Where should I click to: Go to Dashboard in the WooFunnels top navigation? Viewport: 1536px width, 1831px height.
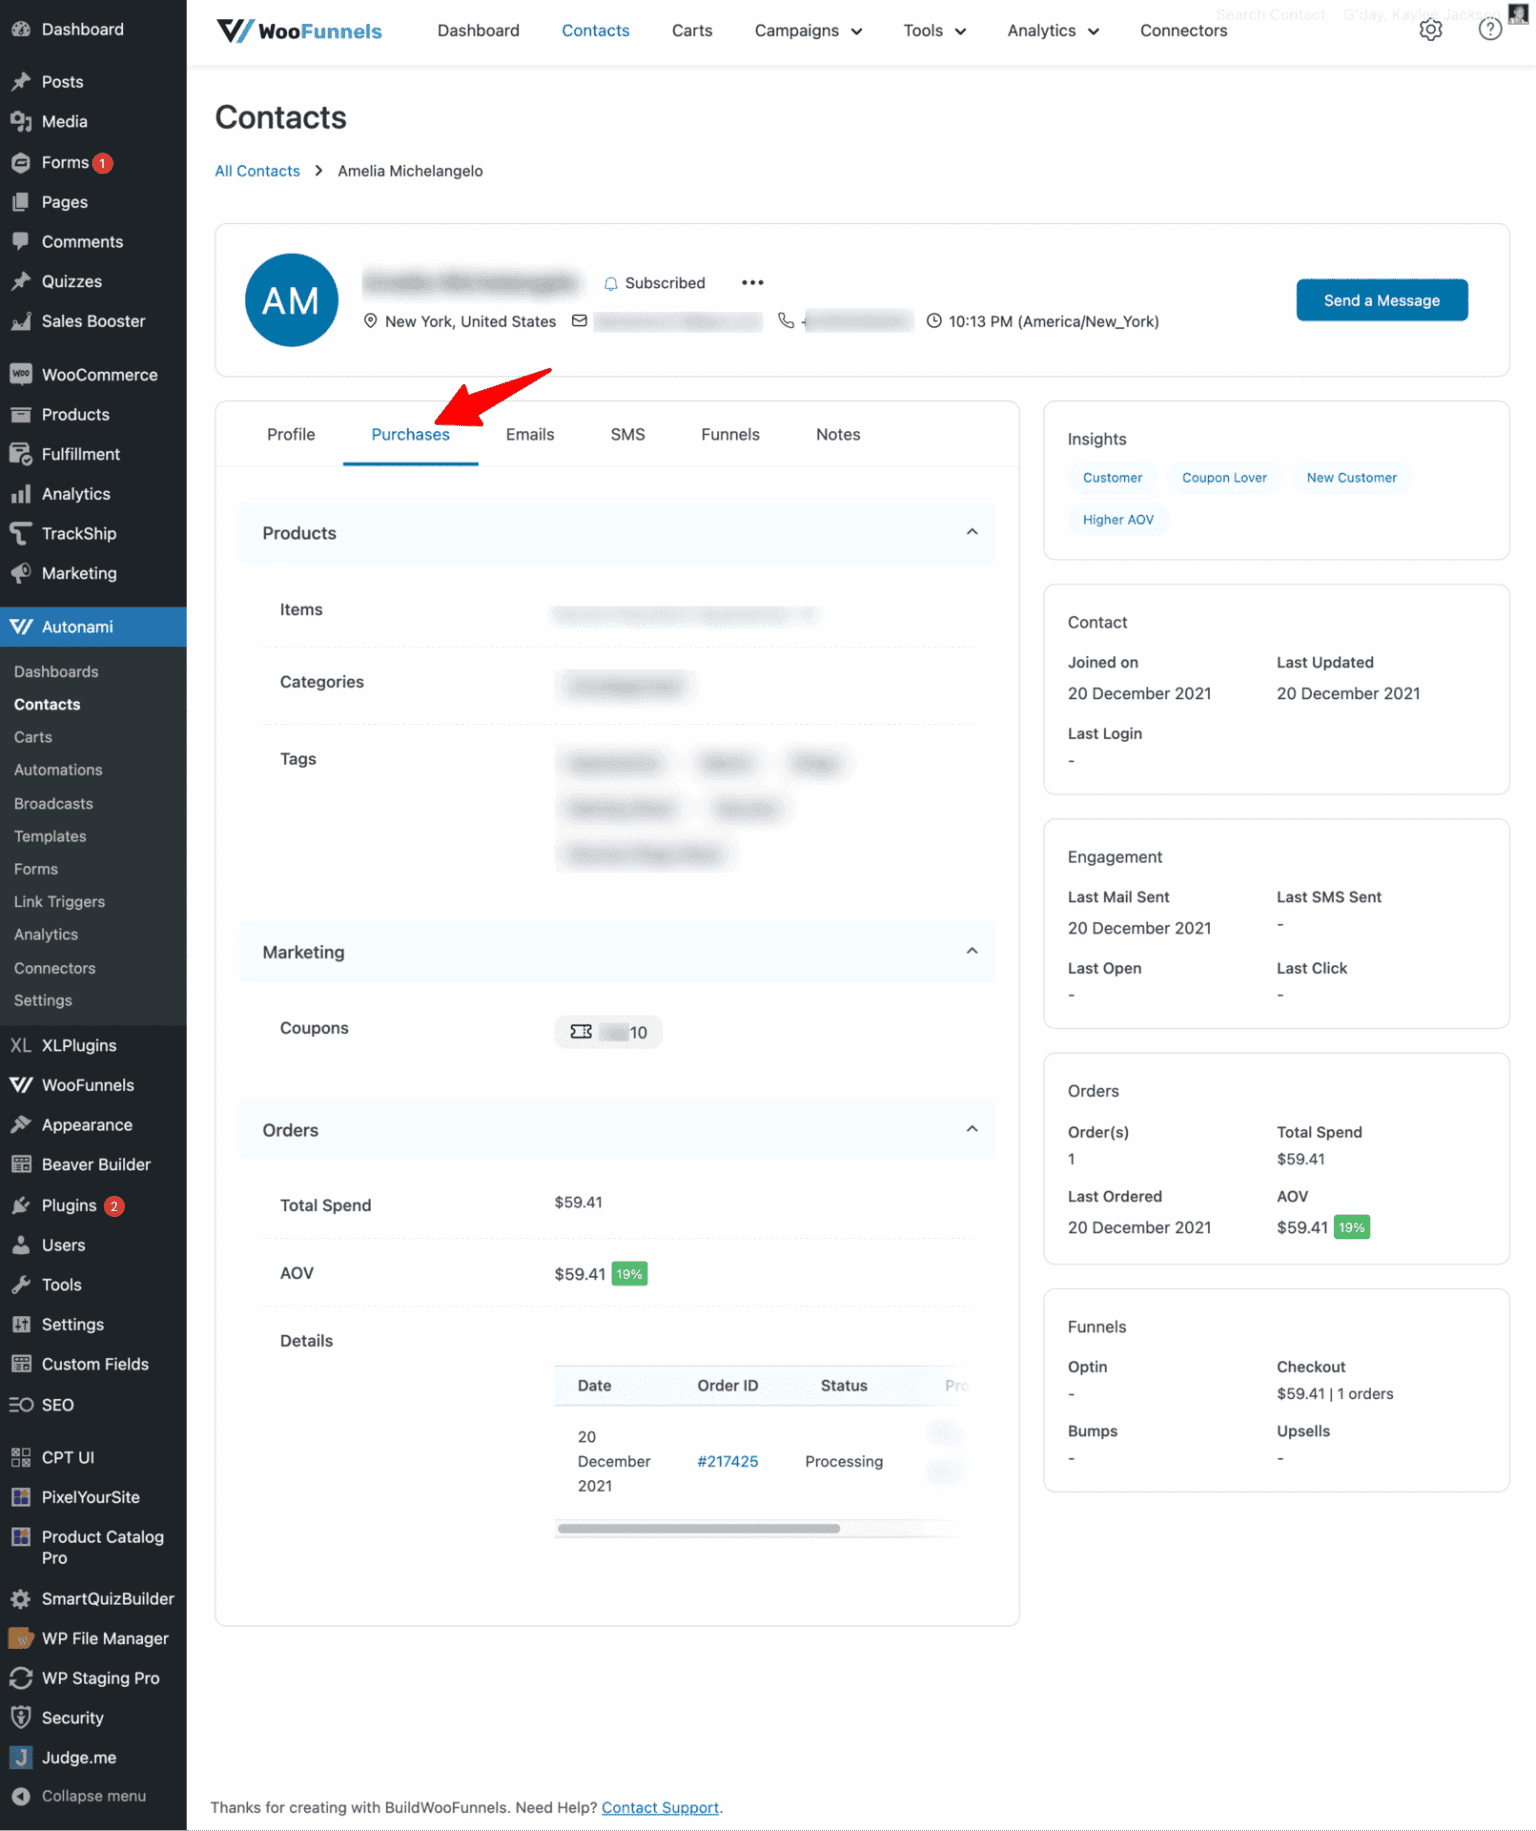(478, 31)
